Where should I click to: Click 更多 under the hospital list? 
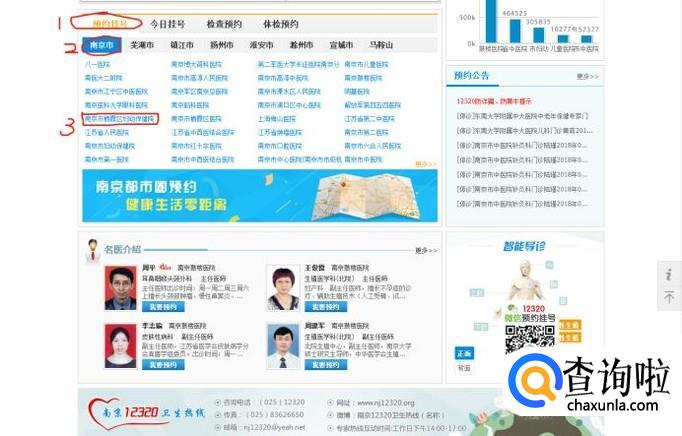click(426, 164)
